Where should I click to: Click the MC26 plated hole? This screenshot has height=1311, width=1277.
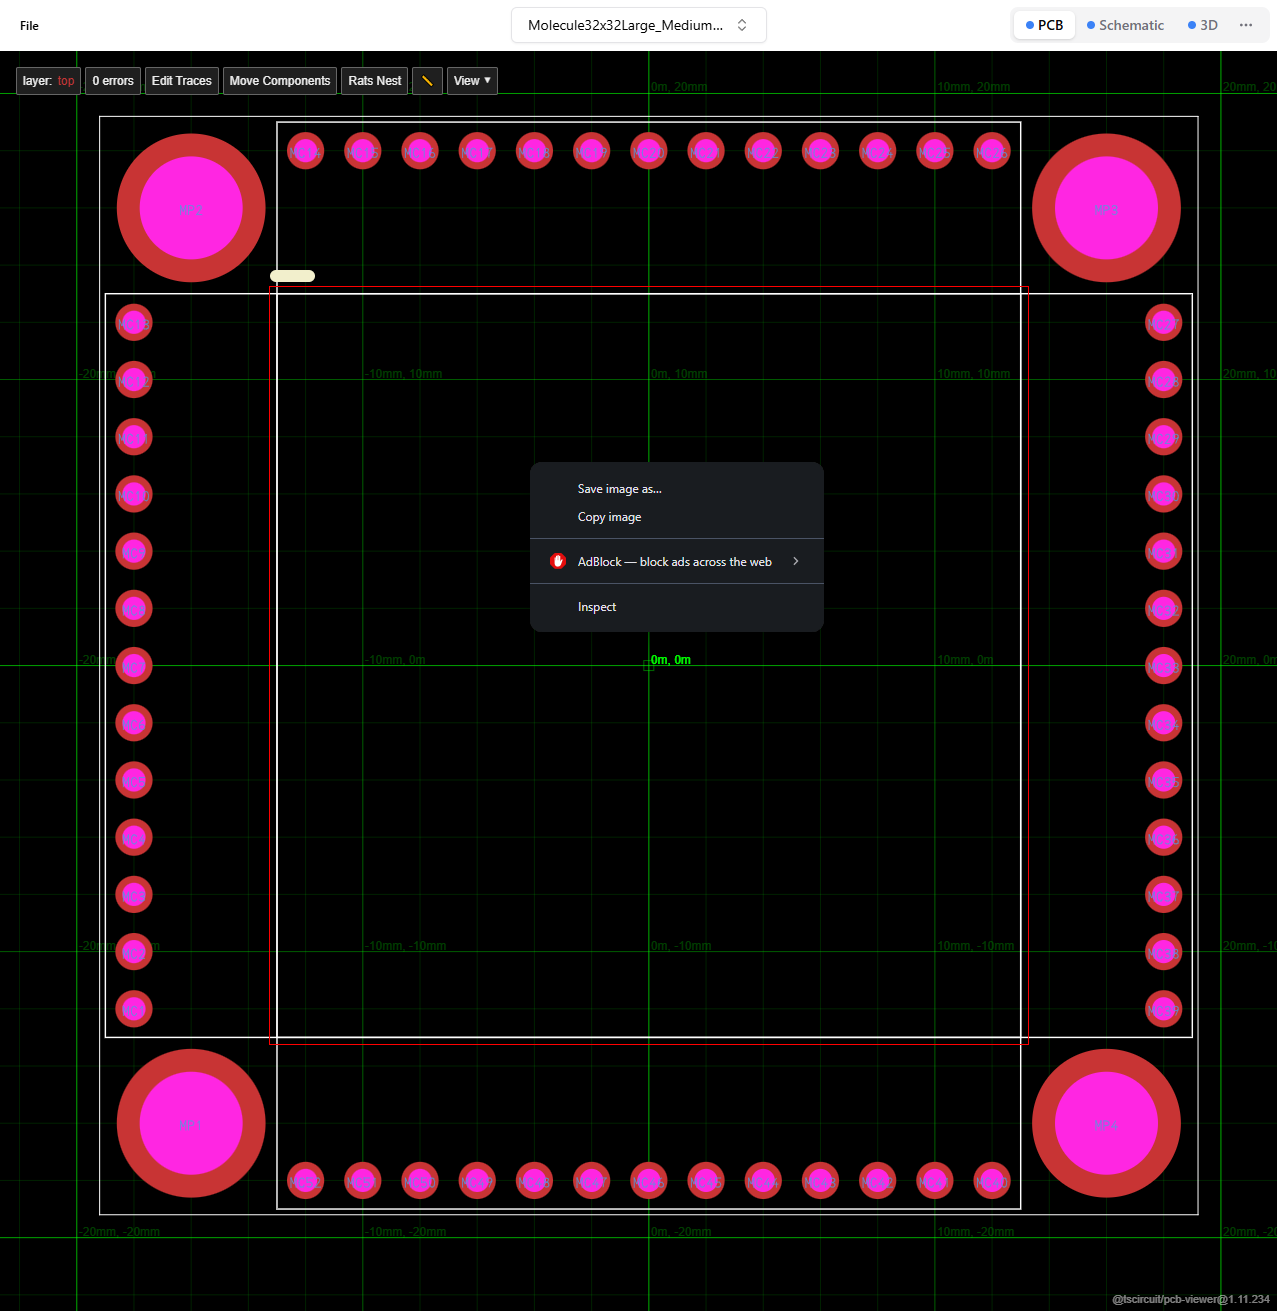[x=992, y=151]
